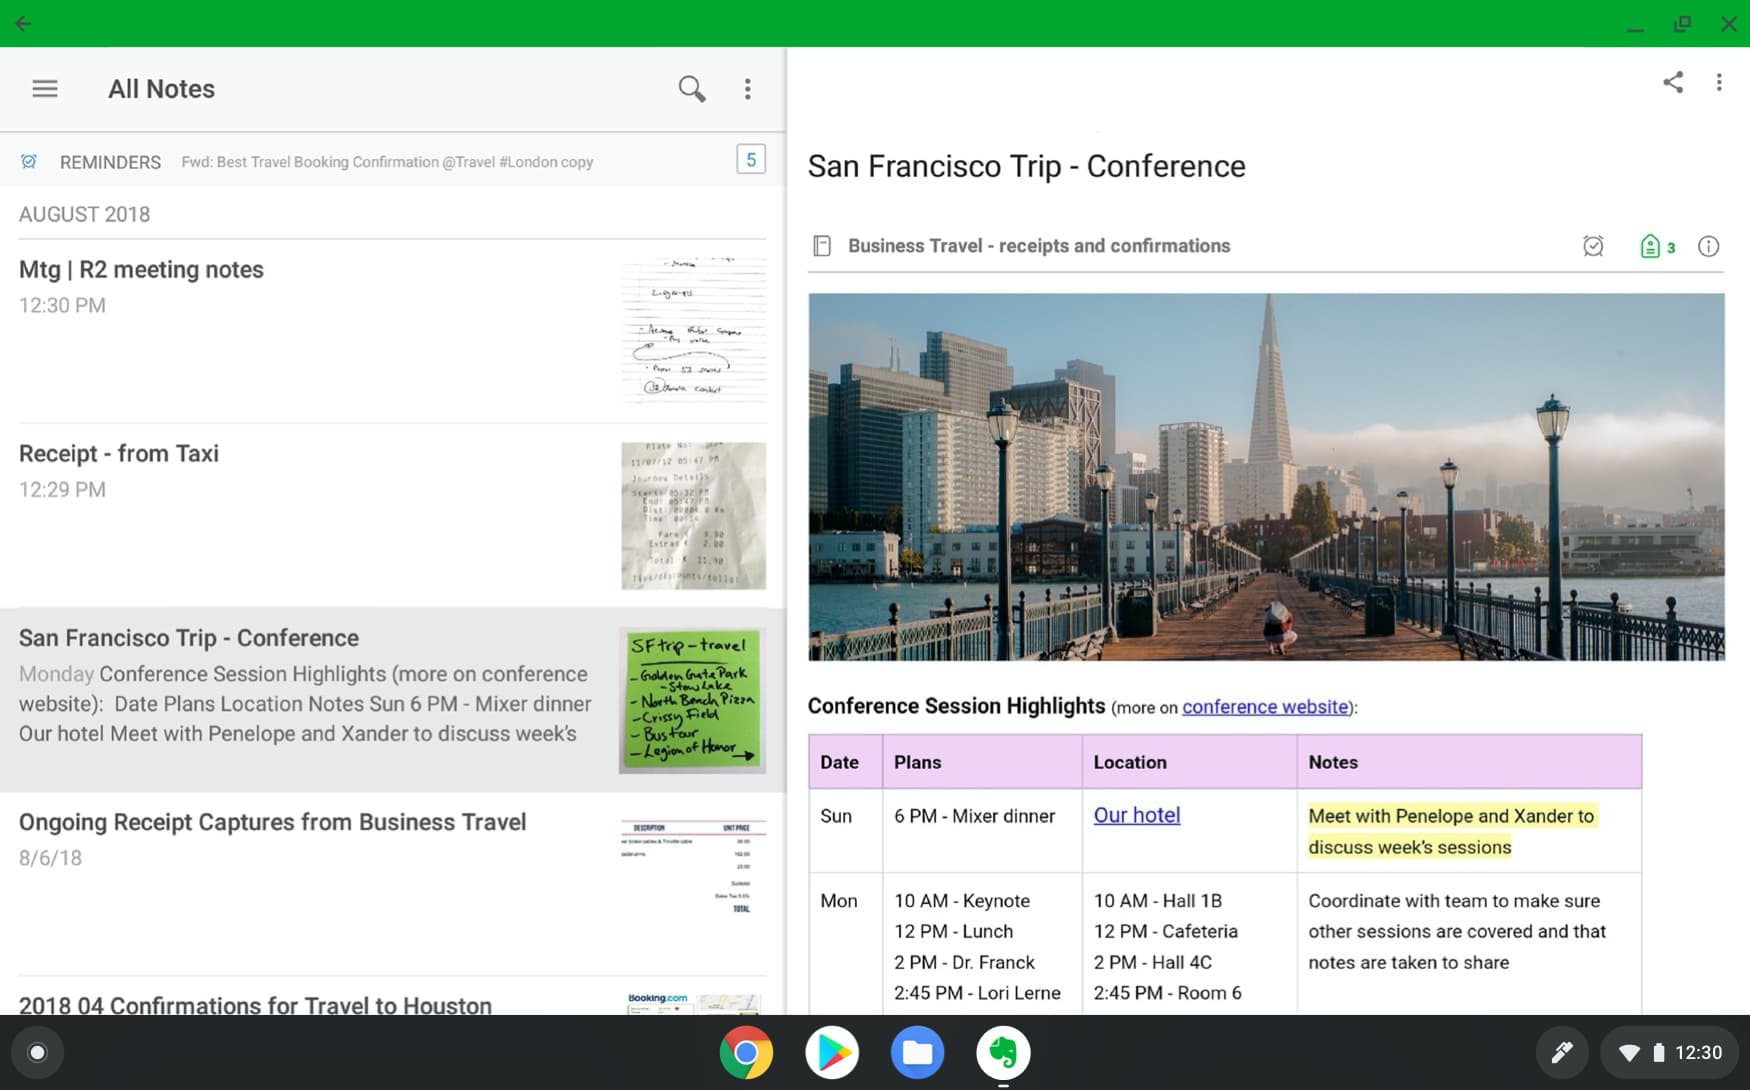The image size is (1750, 1090).
Task: Open the Fwd: Best Travel Booking Confirmation reminder
Action: click(387, 162)
